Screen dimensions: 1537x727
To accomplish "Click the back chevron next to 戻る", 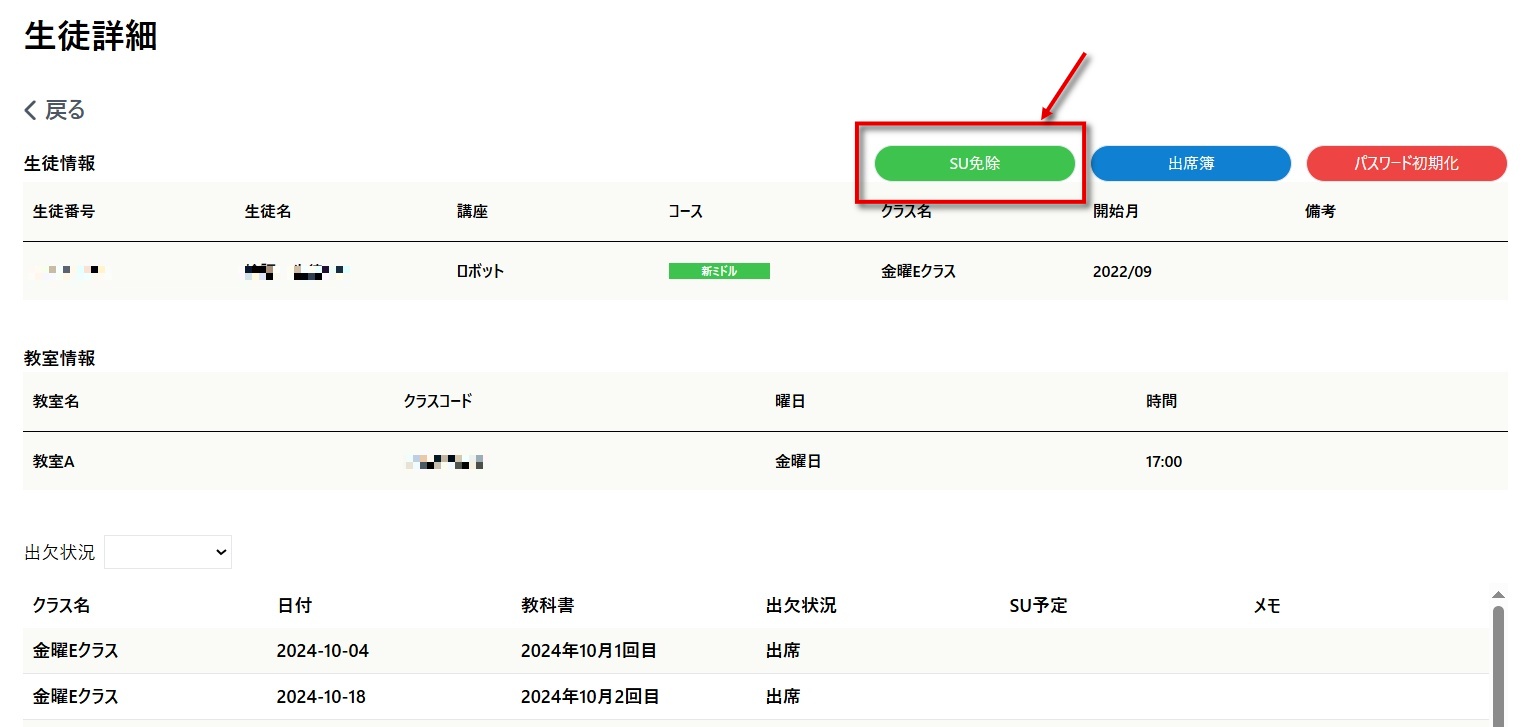I will click(x=31, y=110).
